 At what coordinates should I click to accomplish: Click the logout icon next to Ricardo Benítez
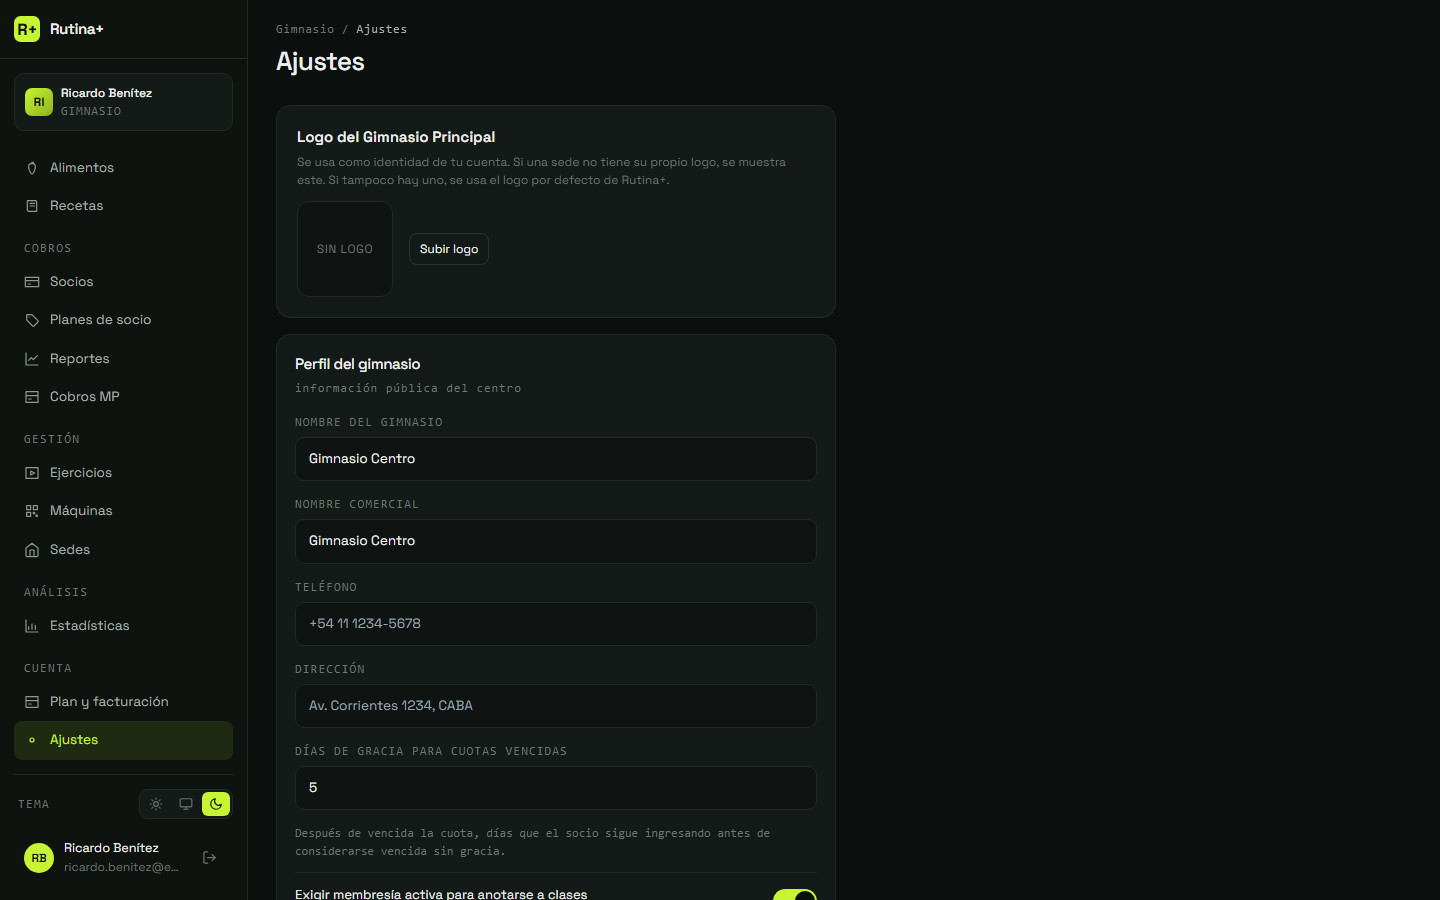tap(210, 857)
